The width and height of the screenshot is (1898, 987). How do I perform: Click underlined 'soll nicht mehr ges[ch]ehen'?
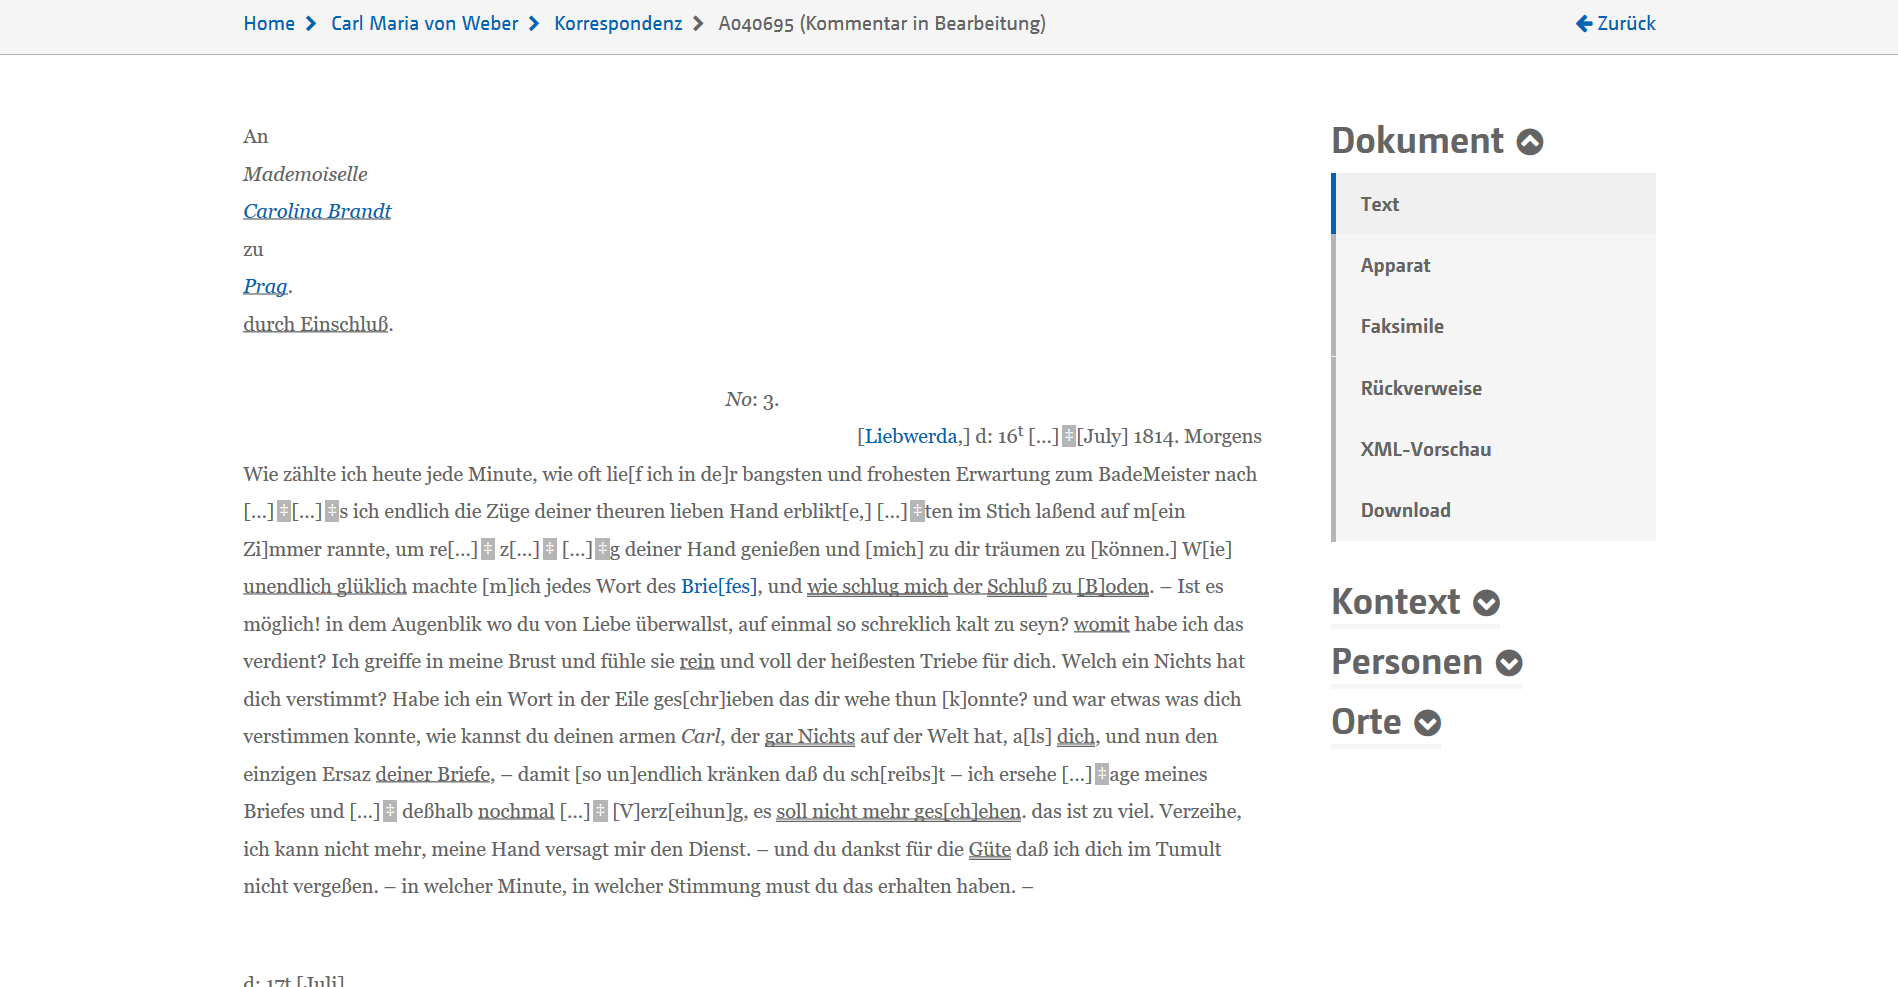click(x=899, y=811)
